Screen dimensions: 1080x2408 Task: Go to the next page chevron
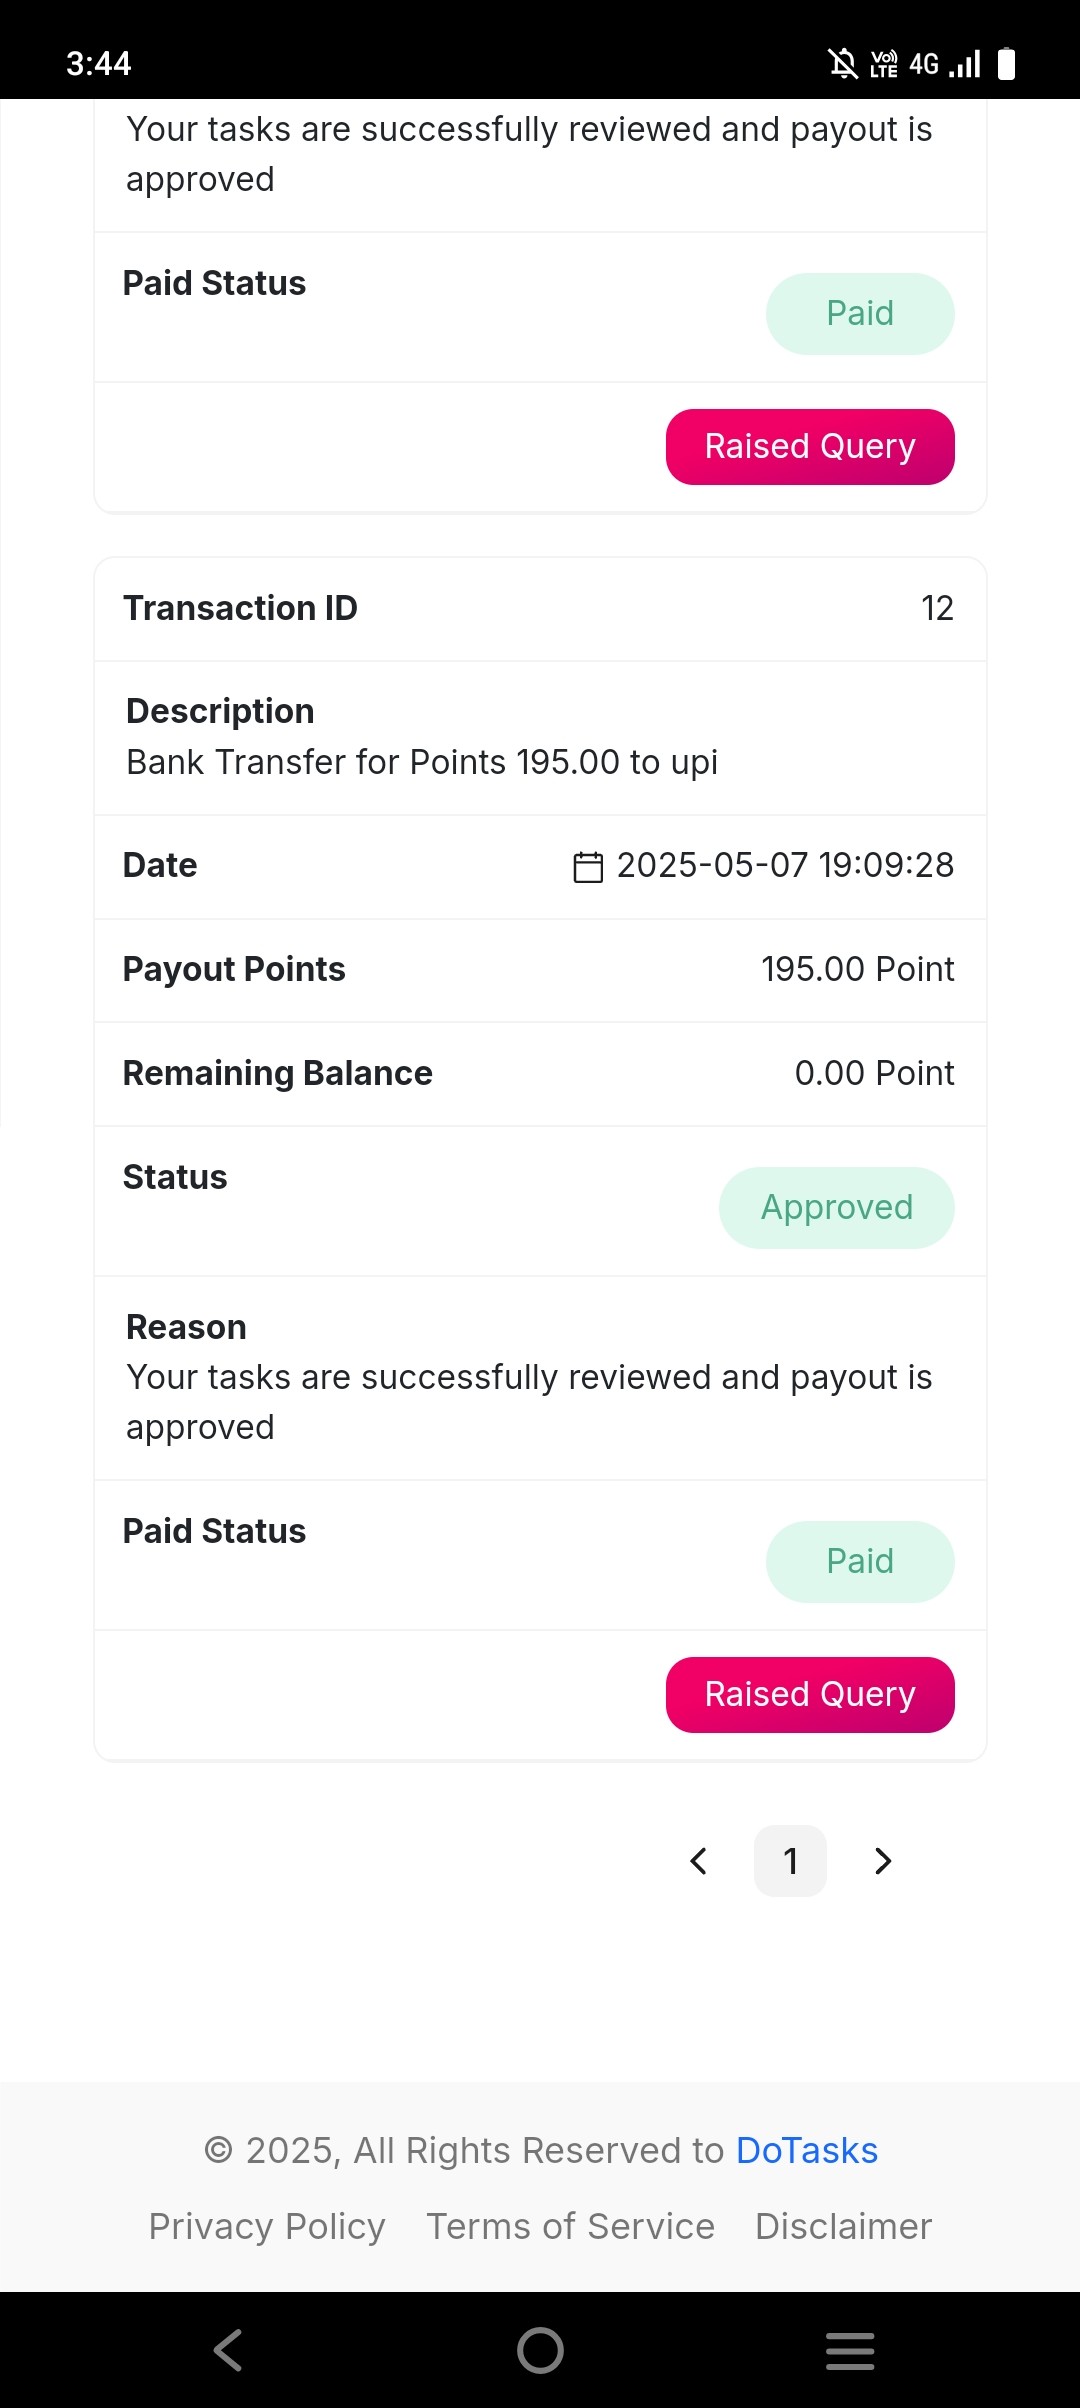(882, 1861)
